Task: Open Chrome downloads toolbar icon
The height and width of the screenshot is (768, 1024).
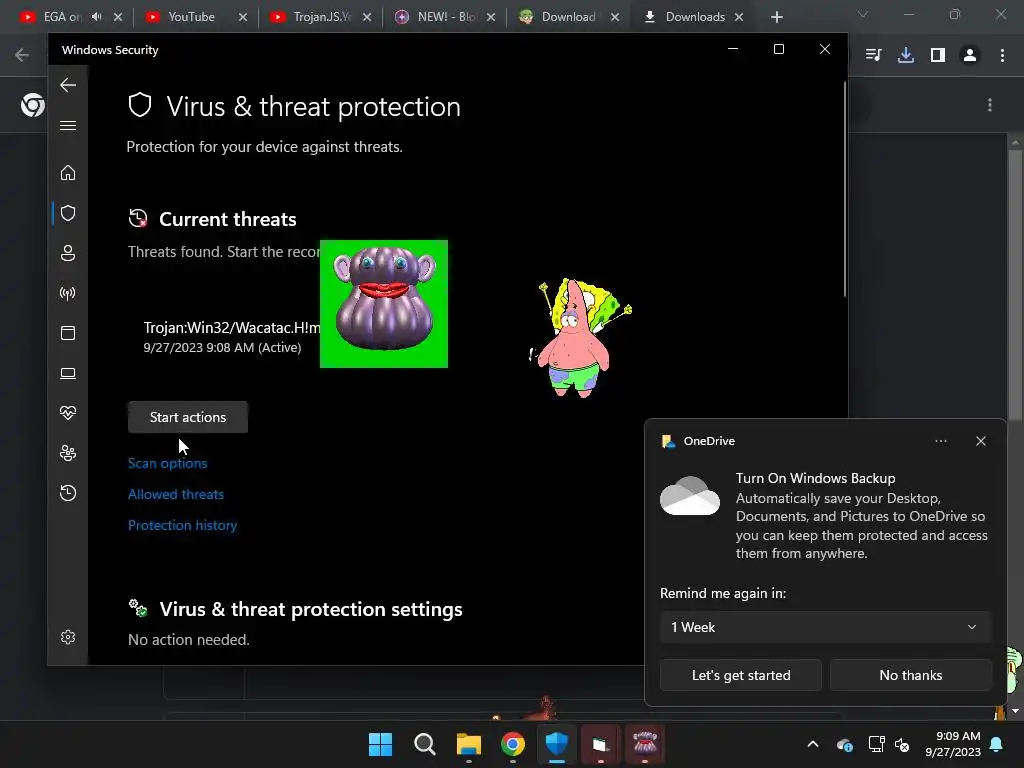Action: 906,55
